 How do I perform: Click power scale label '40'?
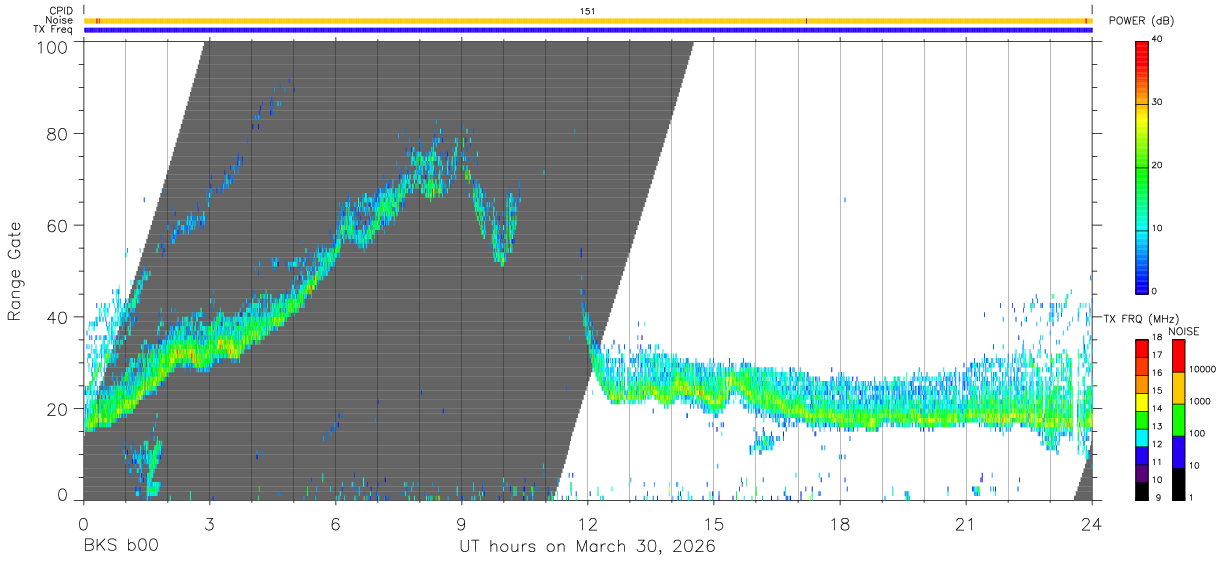pyautogui.click(x=1156, y=39)
